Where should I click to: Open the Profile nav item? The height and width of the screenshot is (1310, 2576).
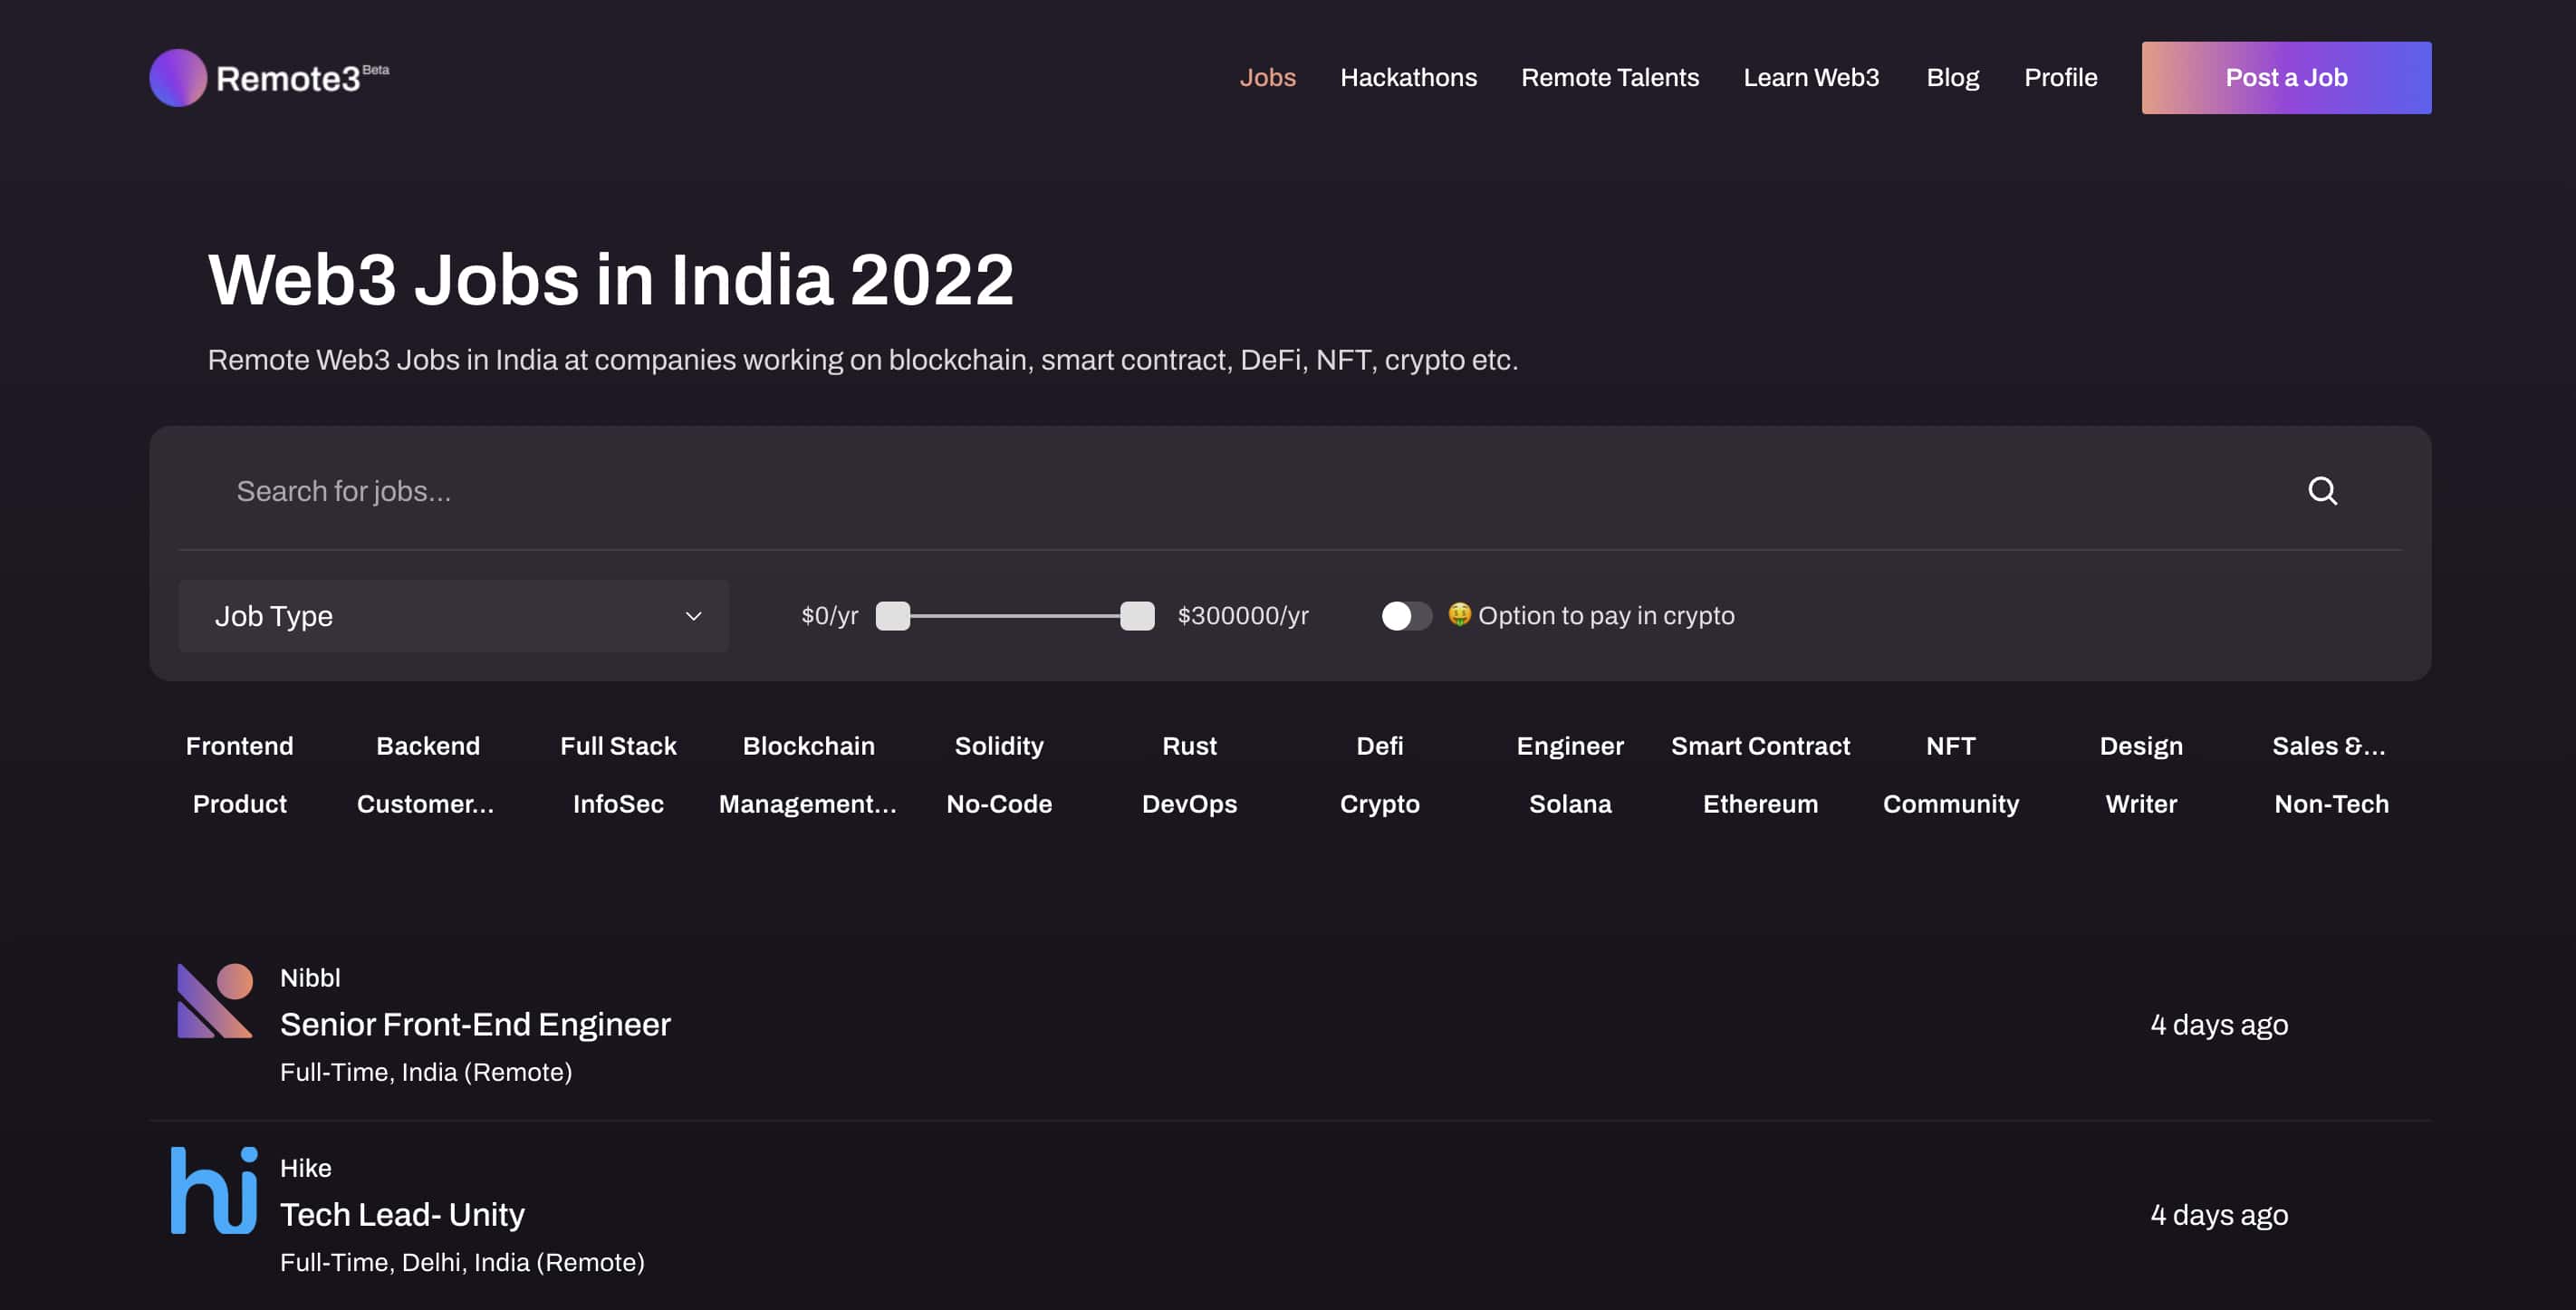[x=2060, y=77]
